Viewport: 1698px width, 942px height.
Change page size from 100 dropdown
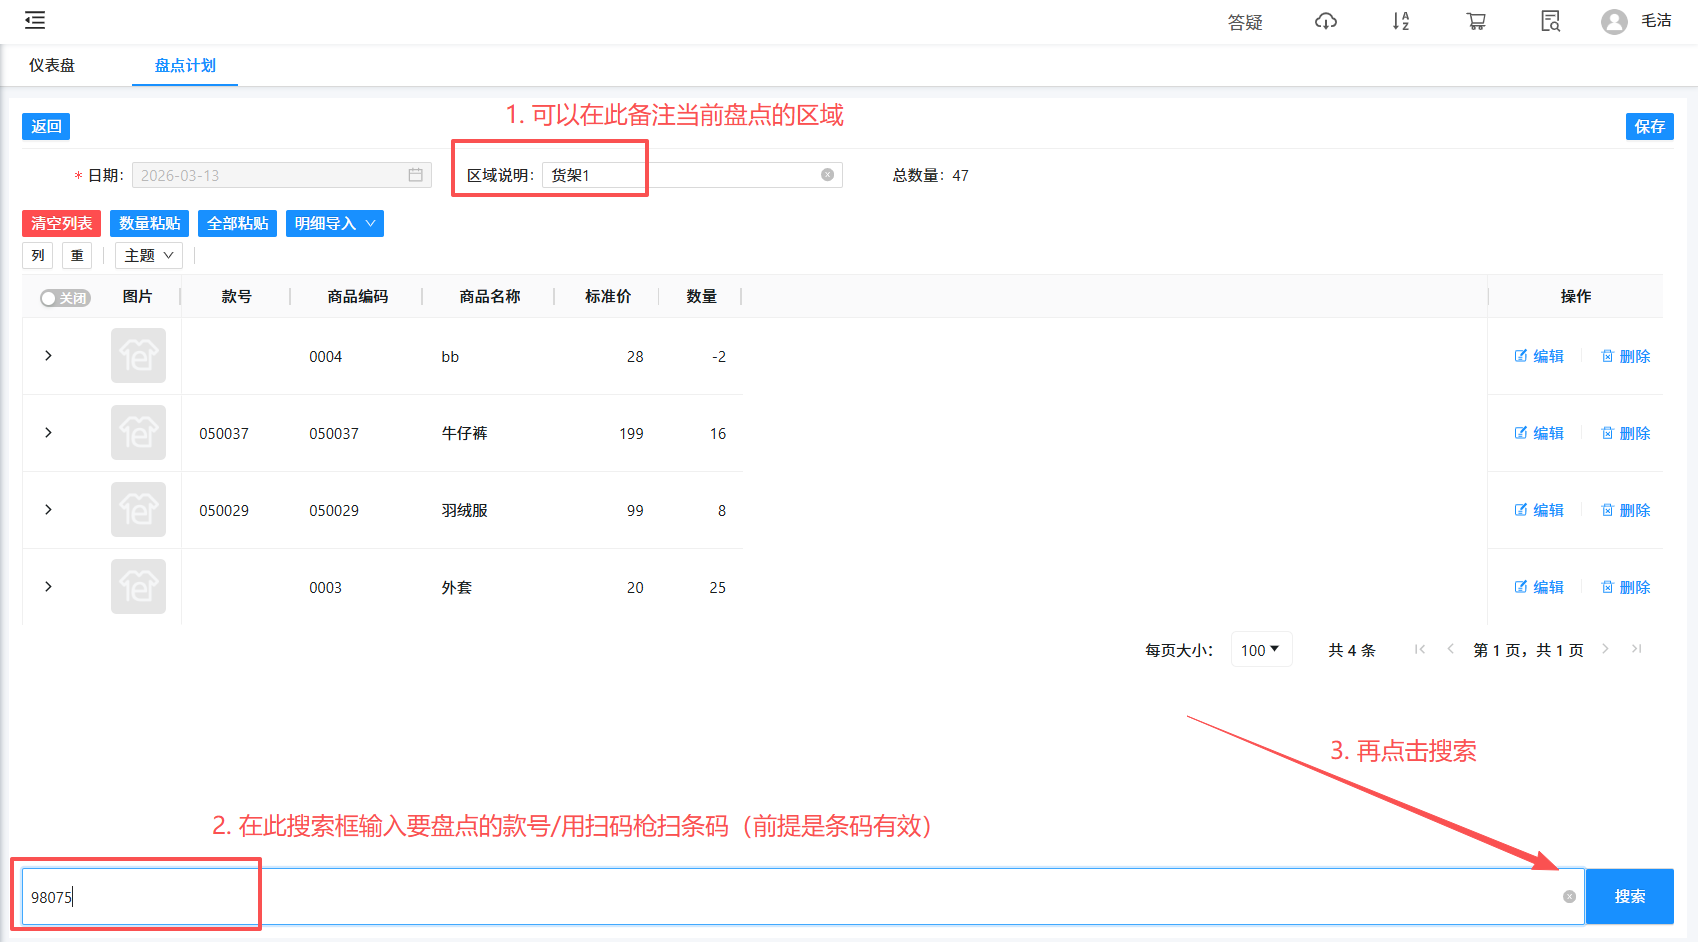[x=1260, y=650]
